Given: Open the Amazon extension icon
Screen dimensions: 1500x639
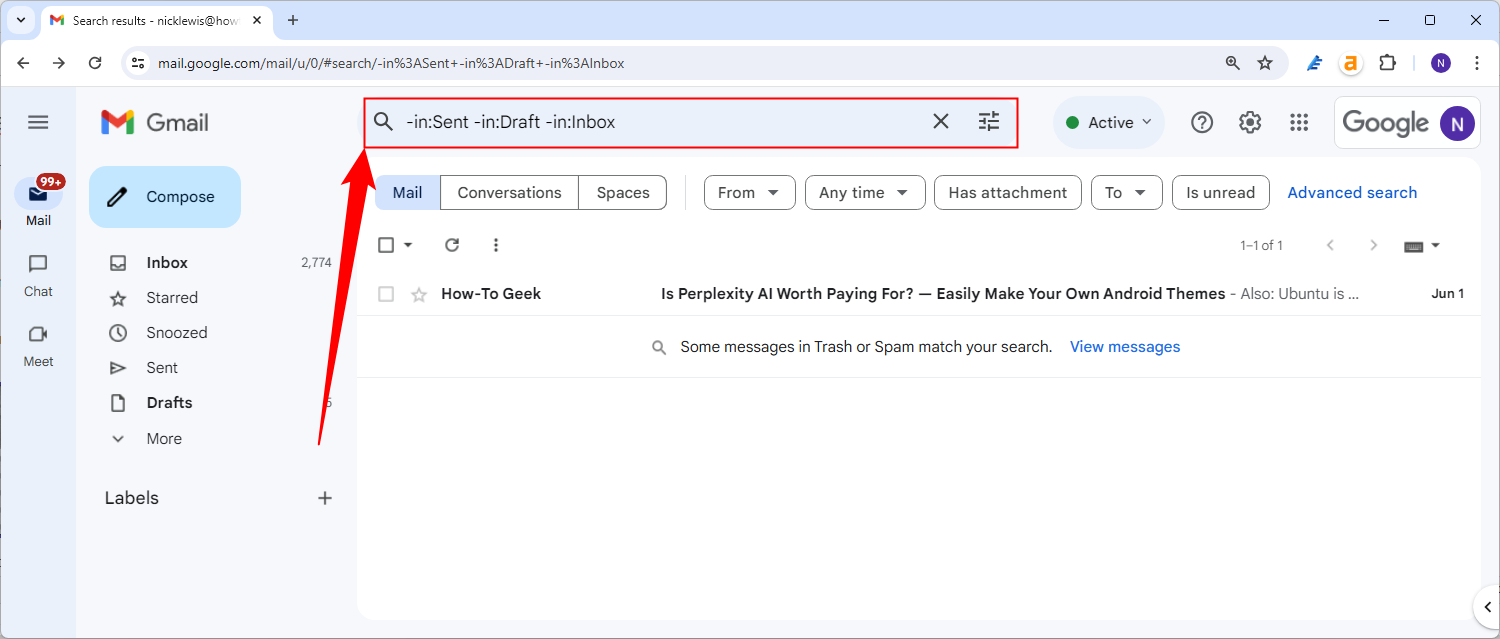Looking at the screenshot, I should click(1351, 63).
